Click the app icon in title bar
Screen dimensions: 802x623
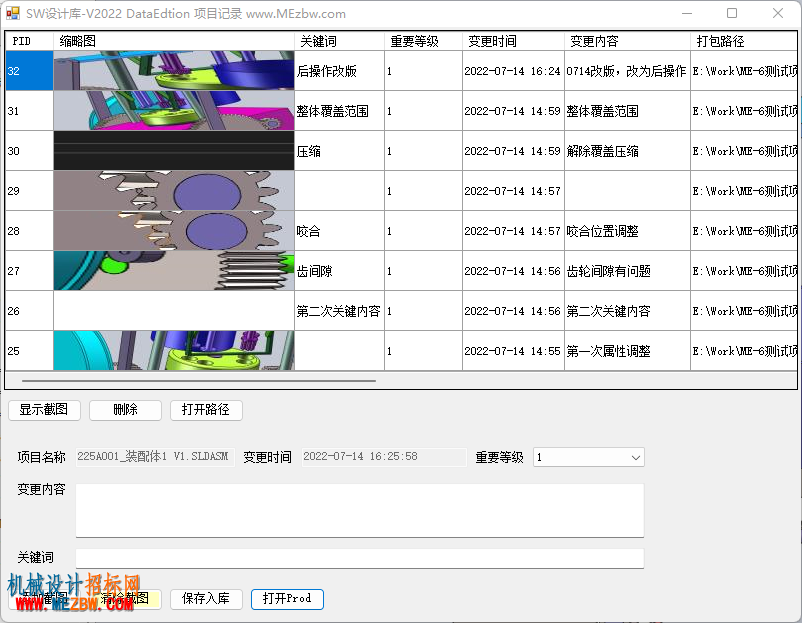13,13
